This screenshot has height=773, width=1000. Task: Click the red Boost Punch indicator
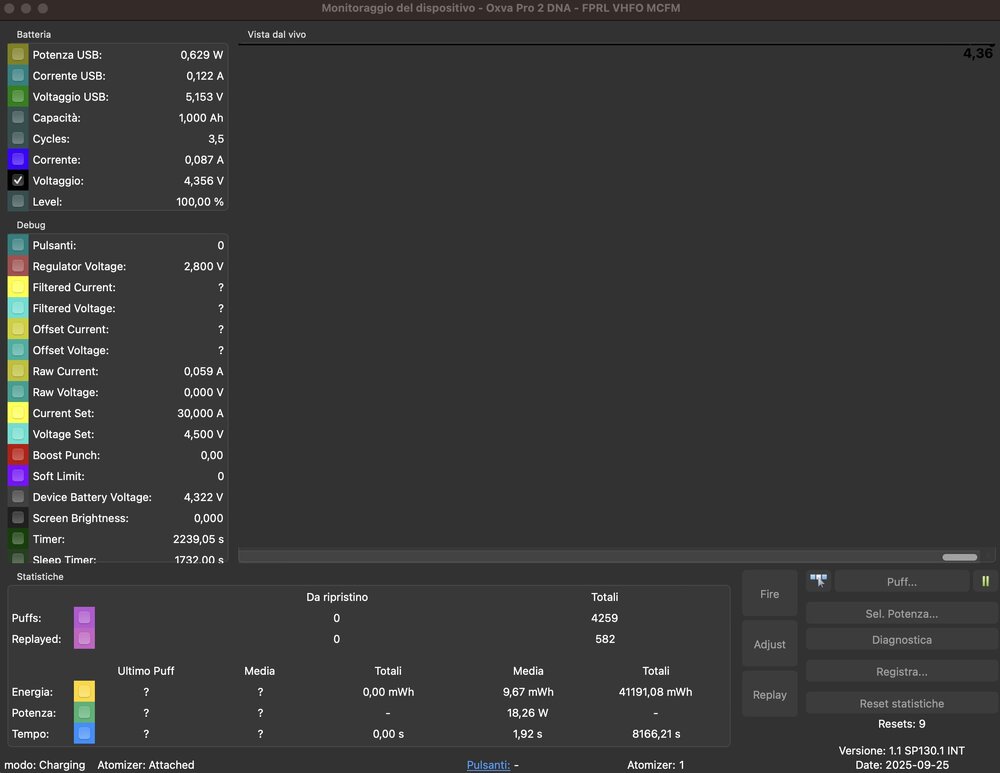coord(18,455)
